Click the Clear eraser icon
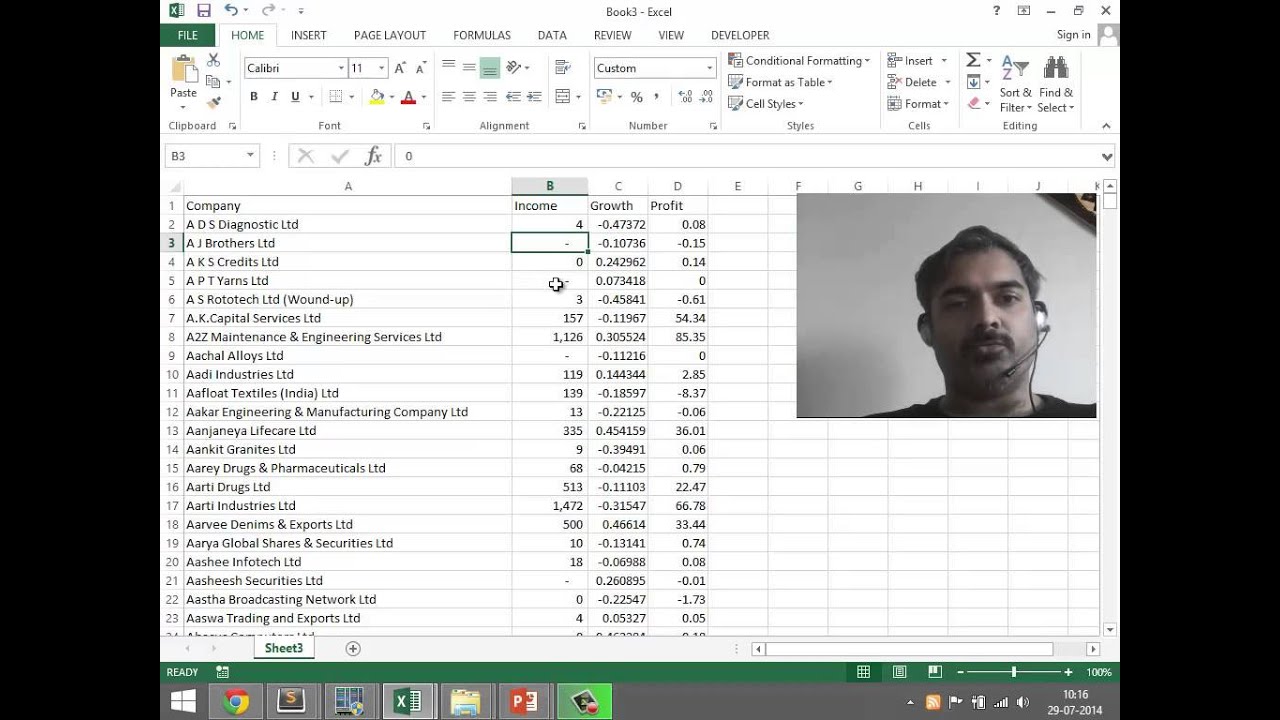 coord(974,103)
